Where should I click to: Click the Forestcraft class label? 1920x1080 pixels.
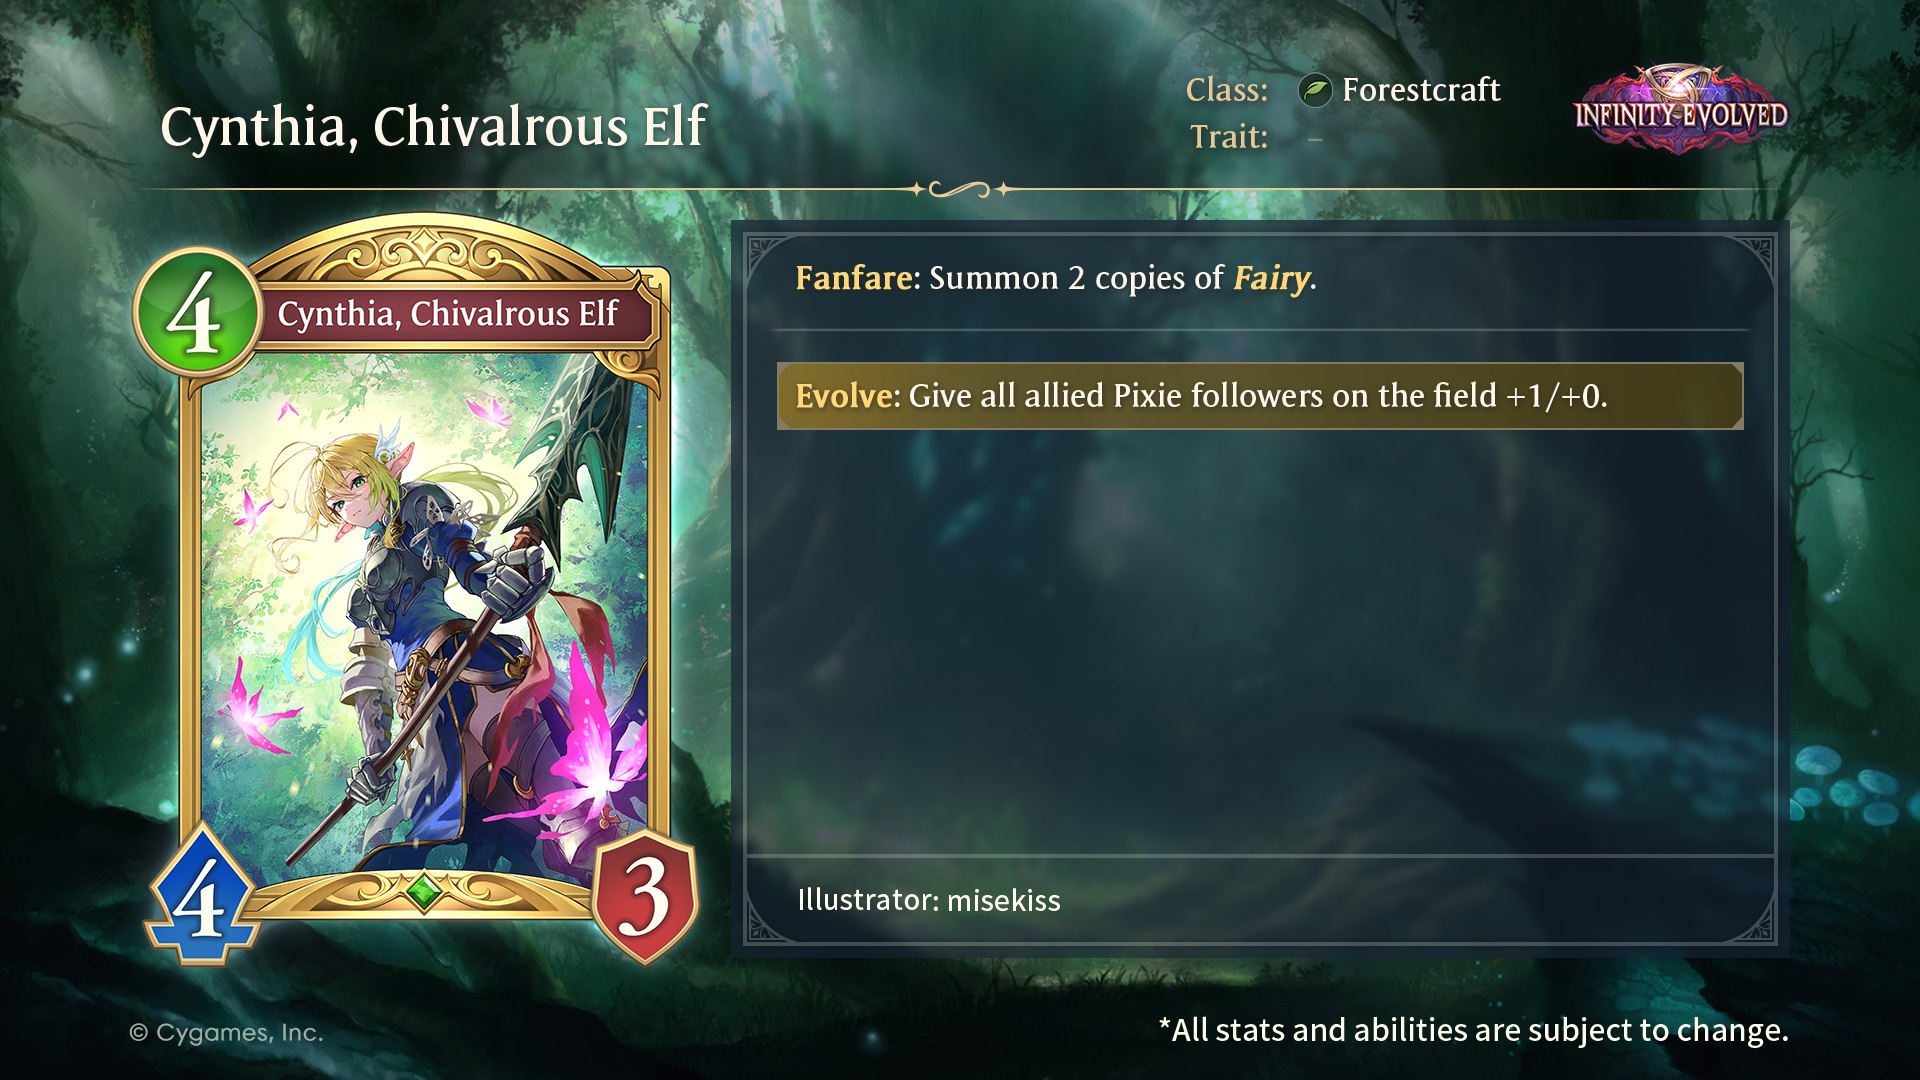(1421, 90)
